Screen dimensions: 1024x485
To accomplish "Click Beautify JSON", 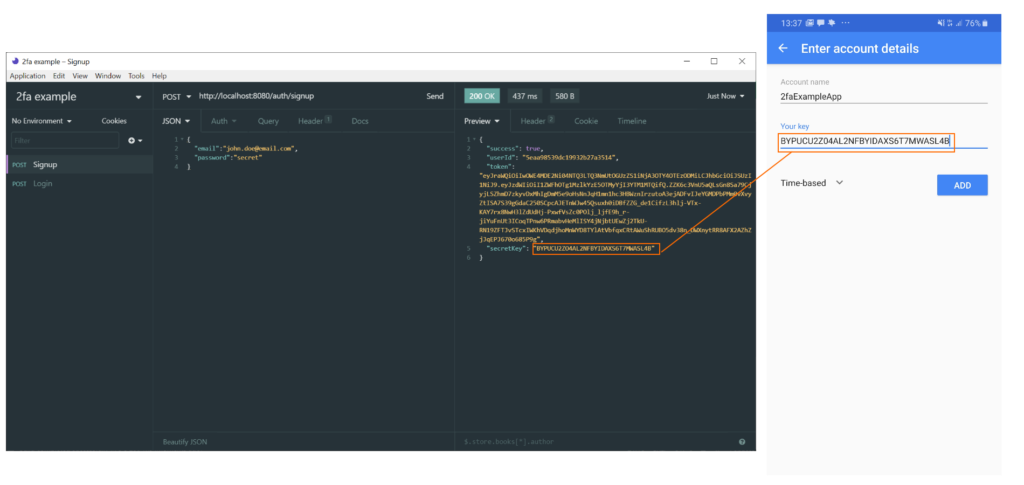I will (x=185, y=442).
